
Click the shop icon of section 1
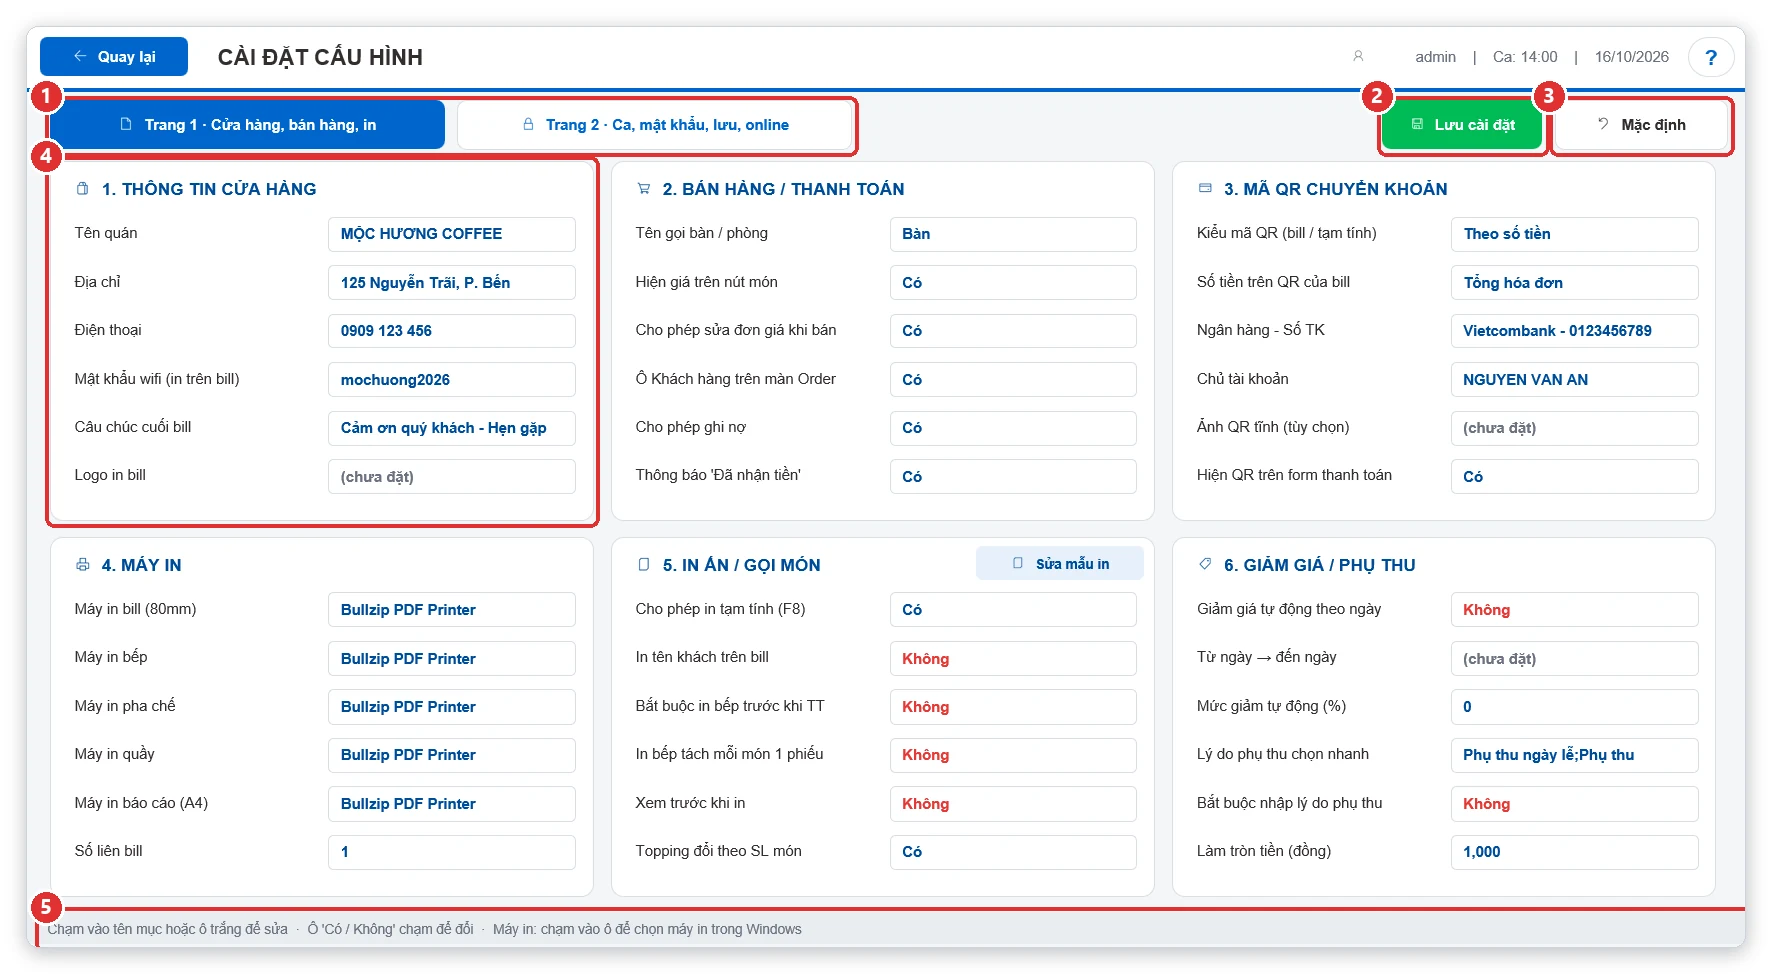(x=83, y=188)
